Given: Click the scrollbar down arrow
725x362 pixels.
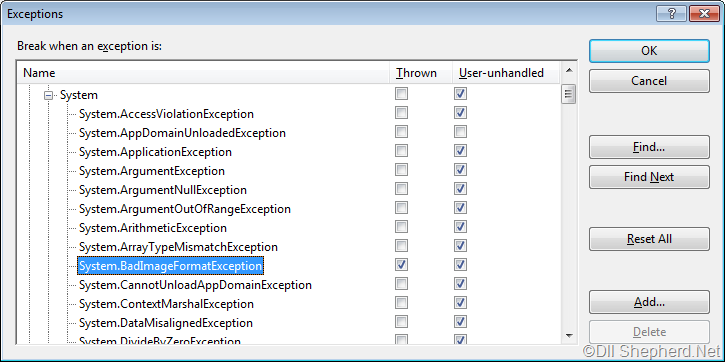Looking at the screenshot, I should 569,336.
